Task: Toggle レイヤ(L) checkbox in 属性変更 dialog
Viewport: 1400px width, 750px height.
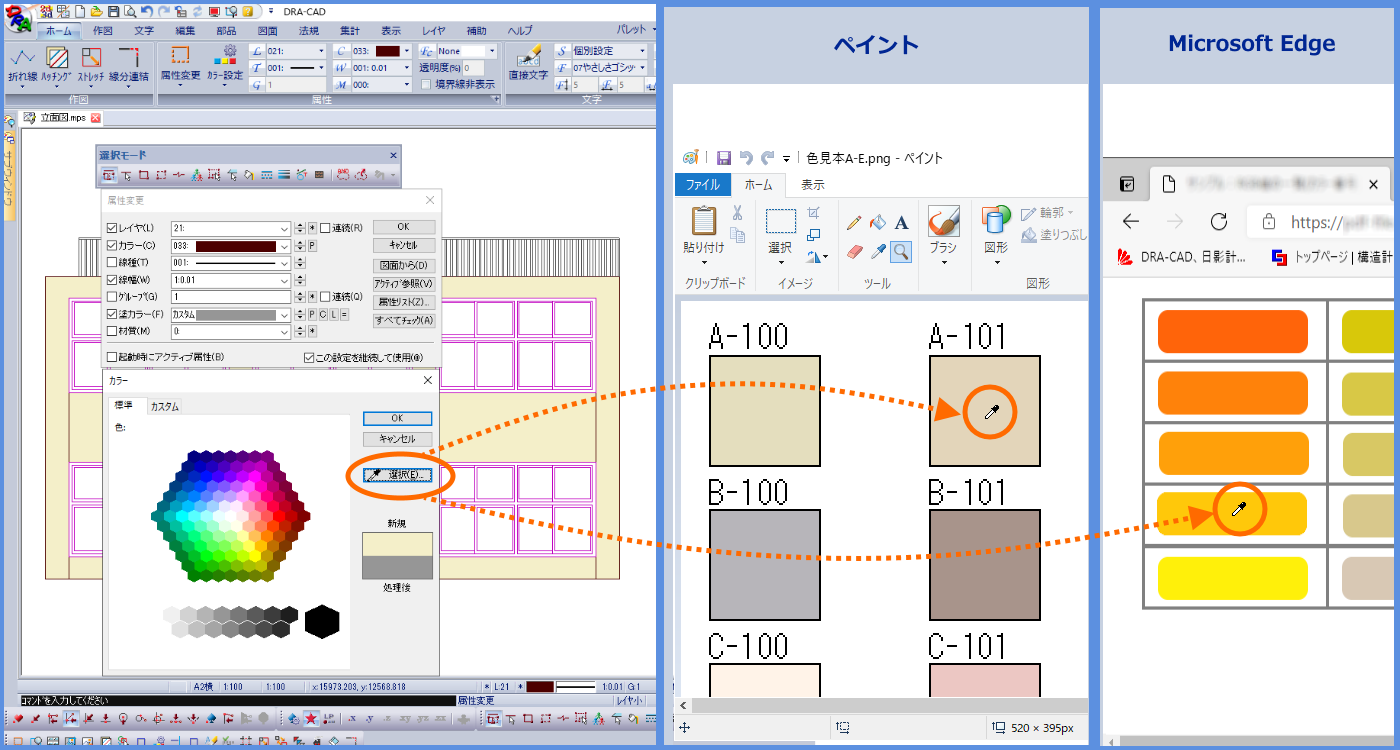Action: (112, 228)
